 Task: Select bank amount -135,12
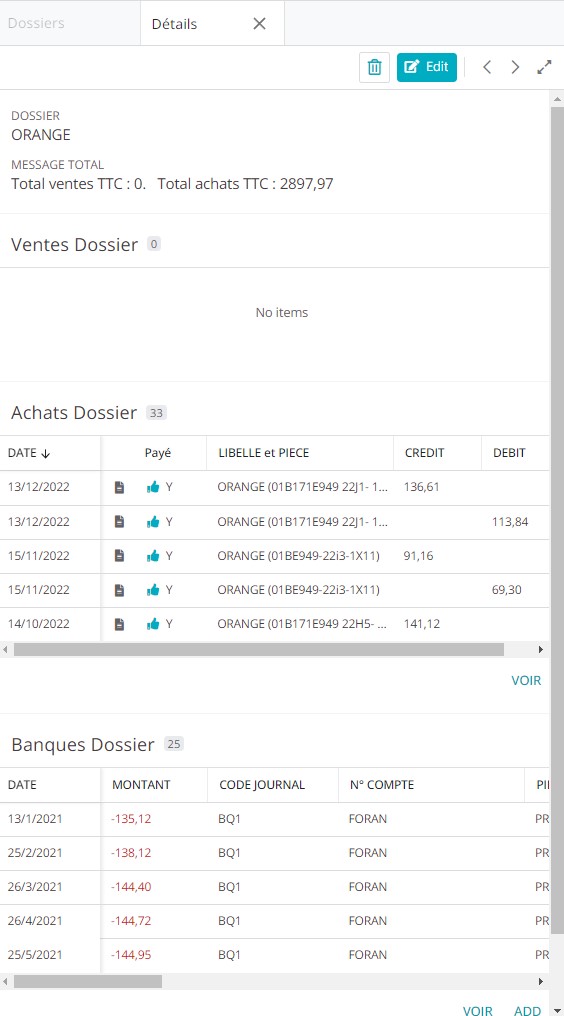coord(131,819)
